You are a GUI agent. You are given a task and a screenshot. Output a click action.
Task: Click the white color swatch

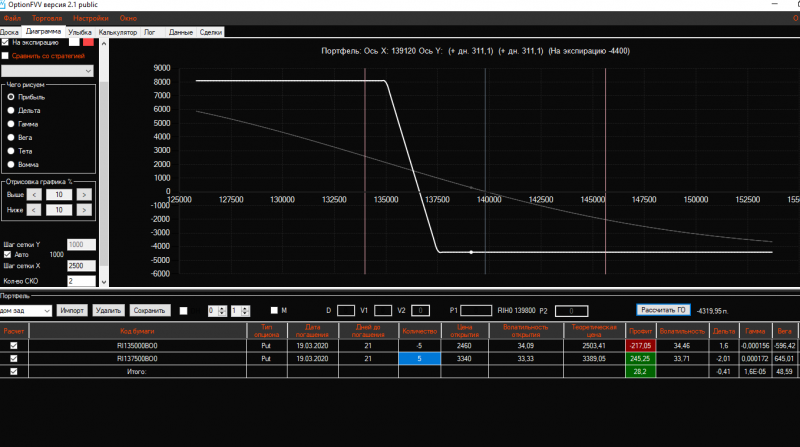pyautogui.click(x=74, y=42)
